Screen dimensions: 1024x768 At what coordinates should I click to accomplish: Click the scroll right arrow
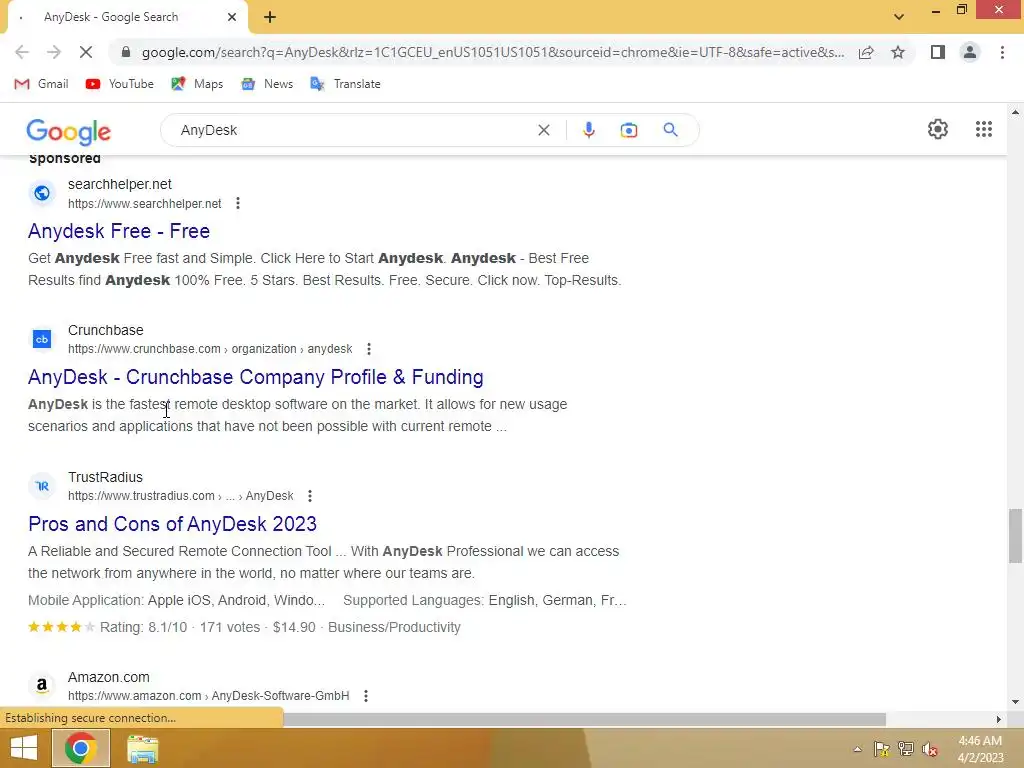click(x=999, y=719)
